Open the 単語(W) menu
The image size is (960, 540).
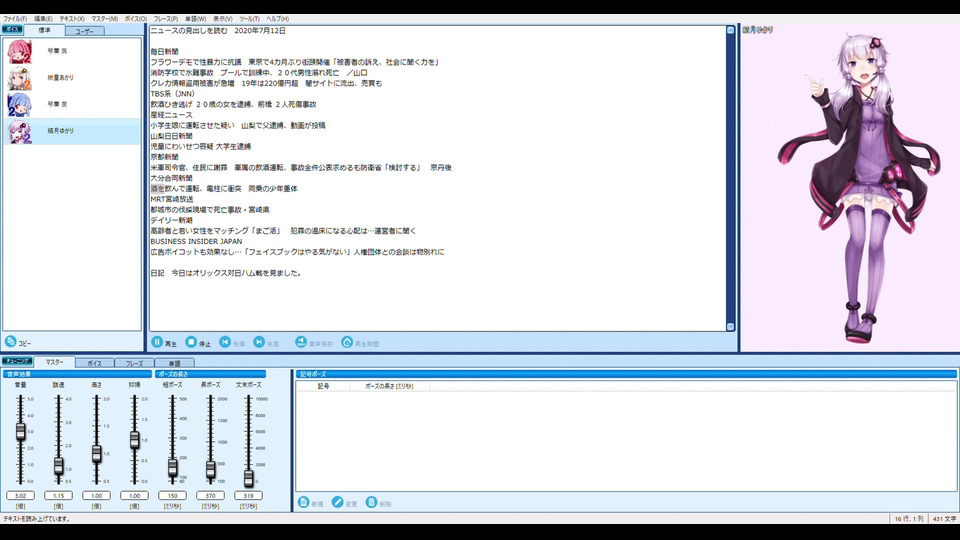[x=195, y=19]
